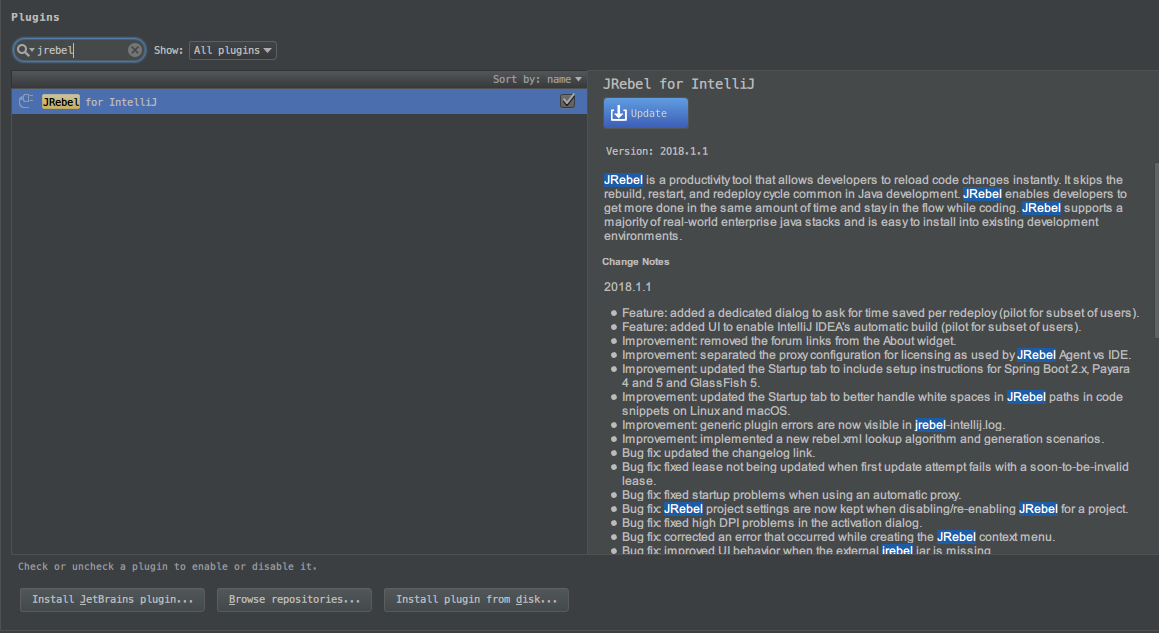The width and height of the screenshot is (1159, 633).
Task: Click the magnifier search history icon
Action: click(25, 50)
